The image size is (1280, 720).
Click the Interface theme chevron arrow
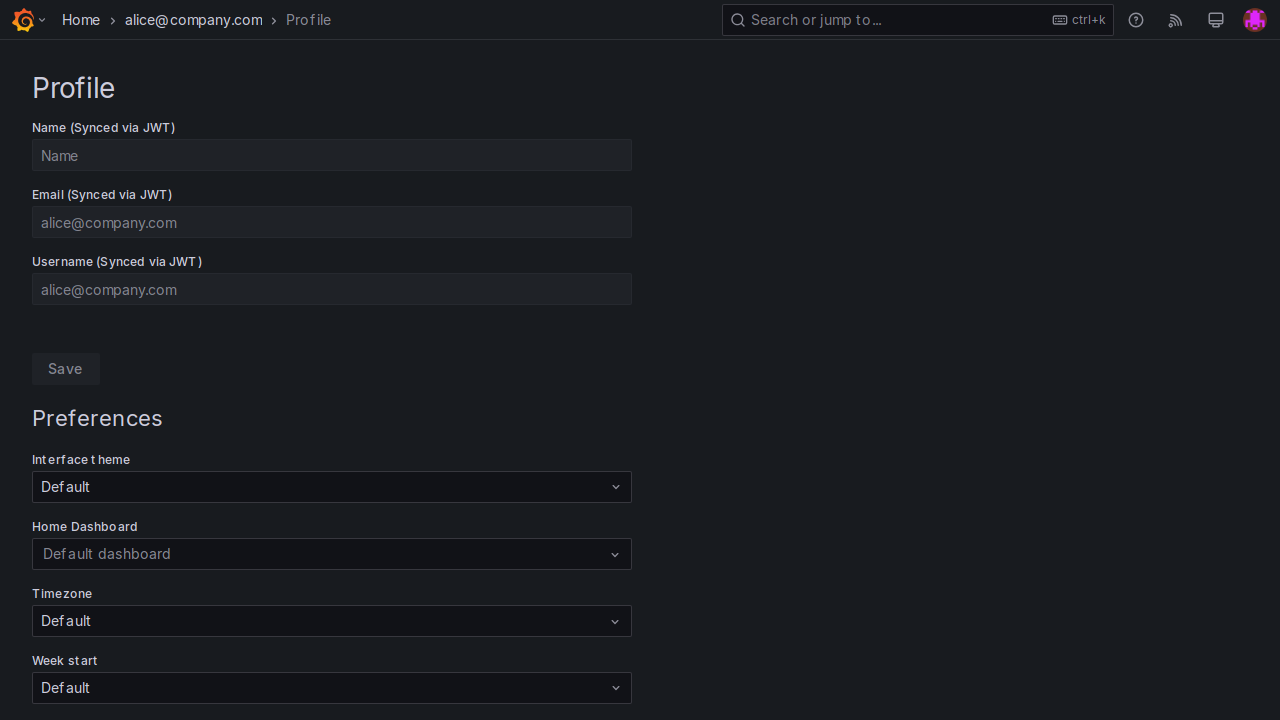click(x=616, y=487)
